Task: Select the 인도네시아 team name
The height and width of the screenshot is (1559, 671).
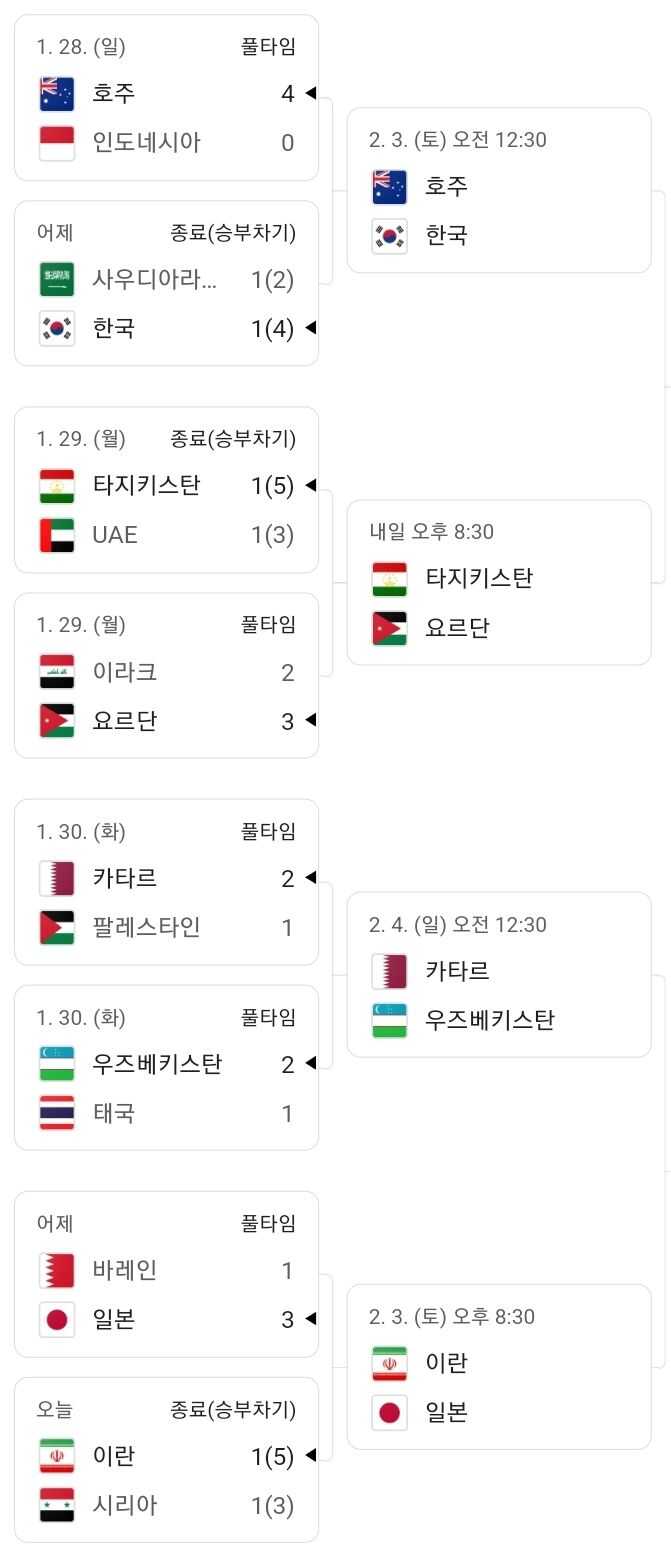Action: pyautogui.click(x=146, y=143)
